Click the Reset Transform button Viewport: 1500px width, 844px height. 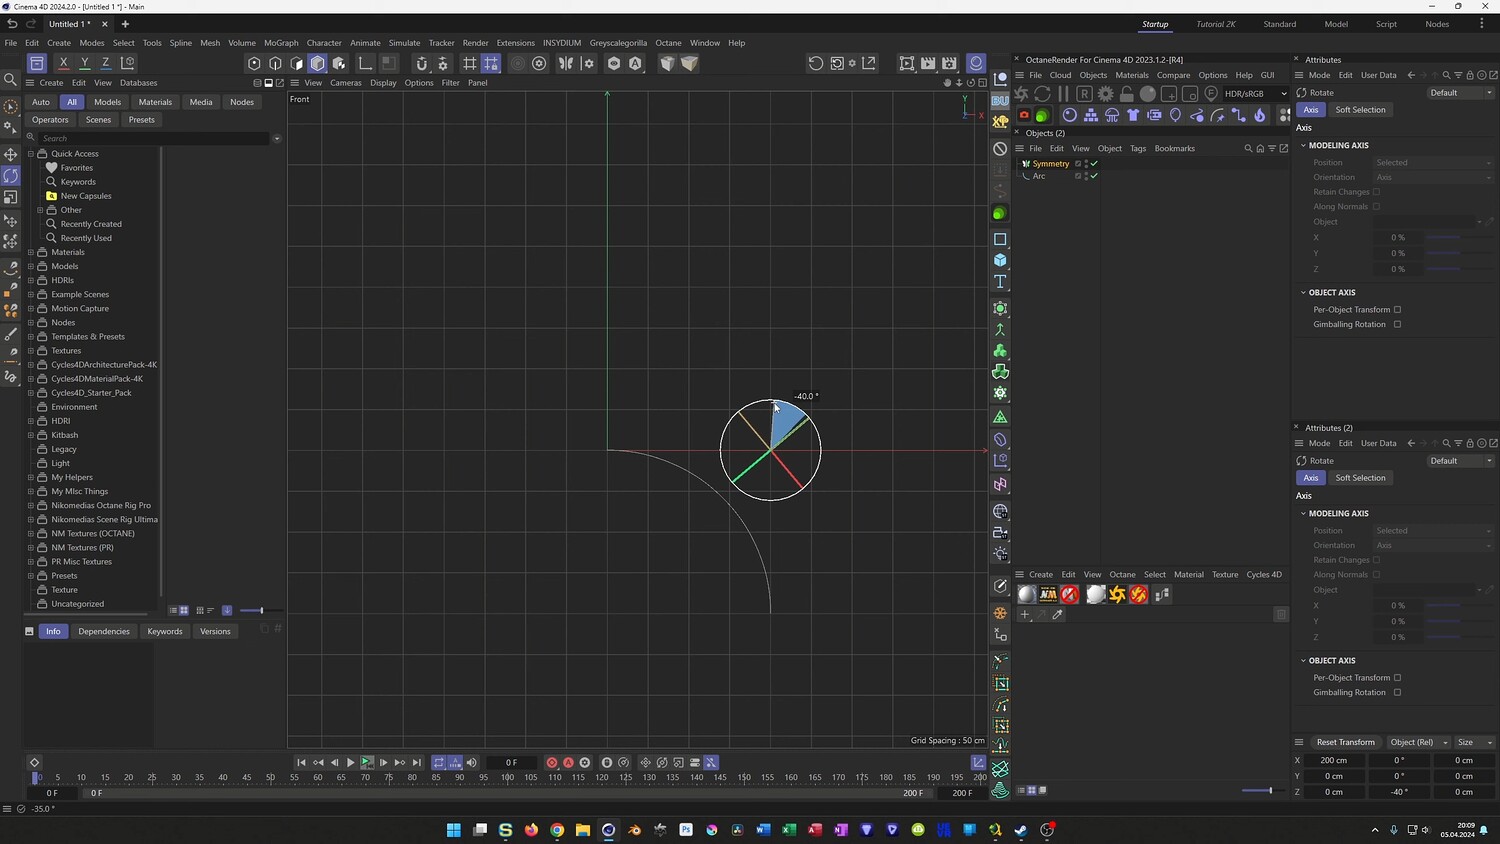pos(1345,742)
